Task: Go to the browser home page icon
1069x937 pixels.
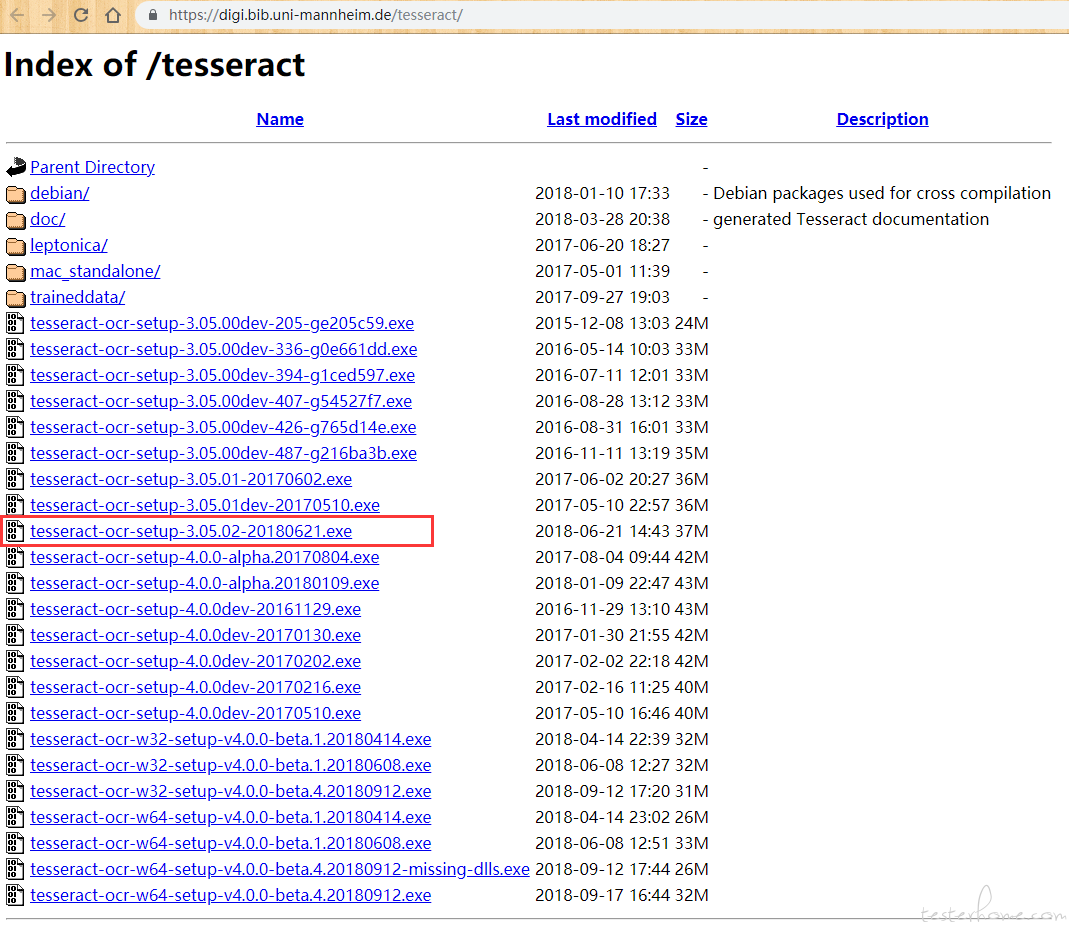Action: click(113, 14)
